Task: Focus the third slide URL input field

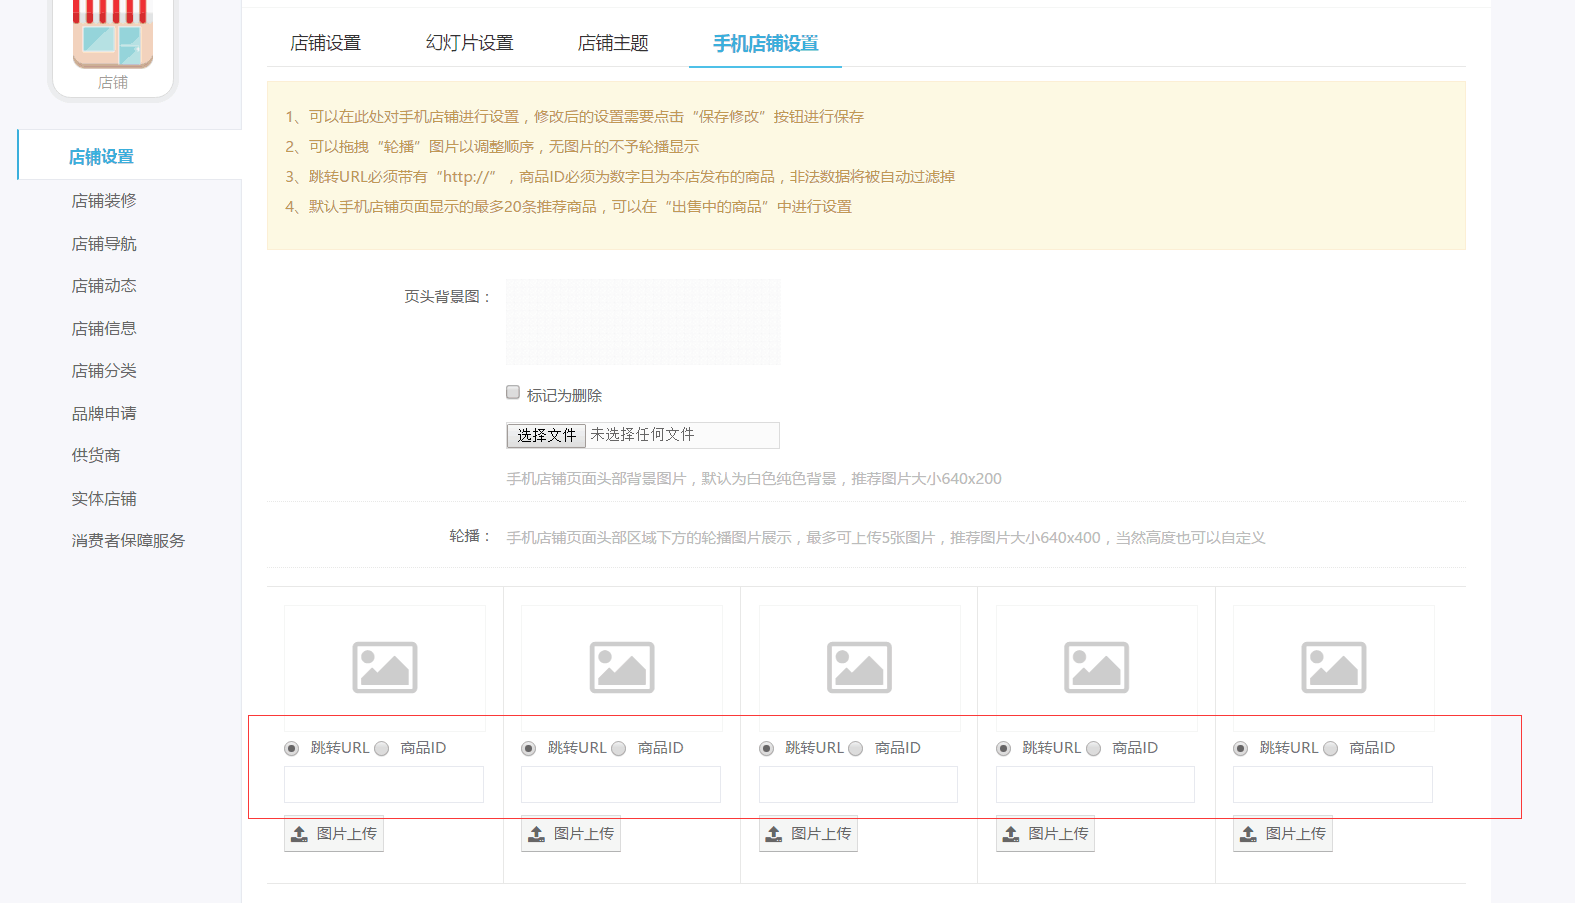Action: tap(858, 784)
